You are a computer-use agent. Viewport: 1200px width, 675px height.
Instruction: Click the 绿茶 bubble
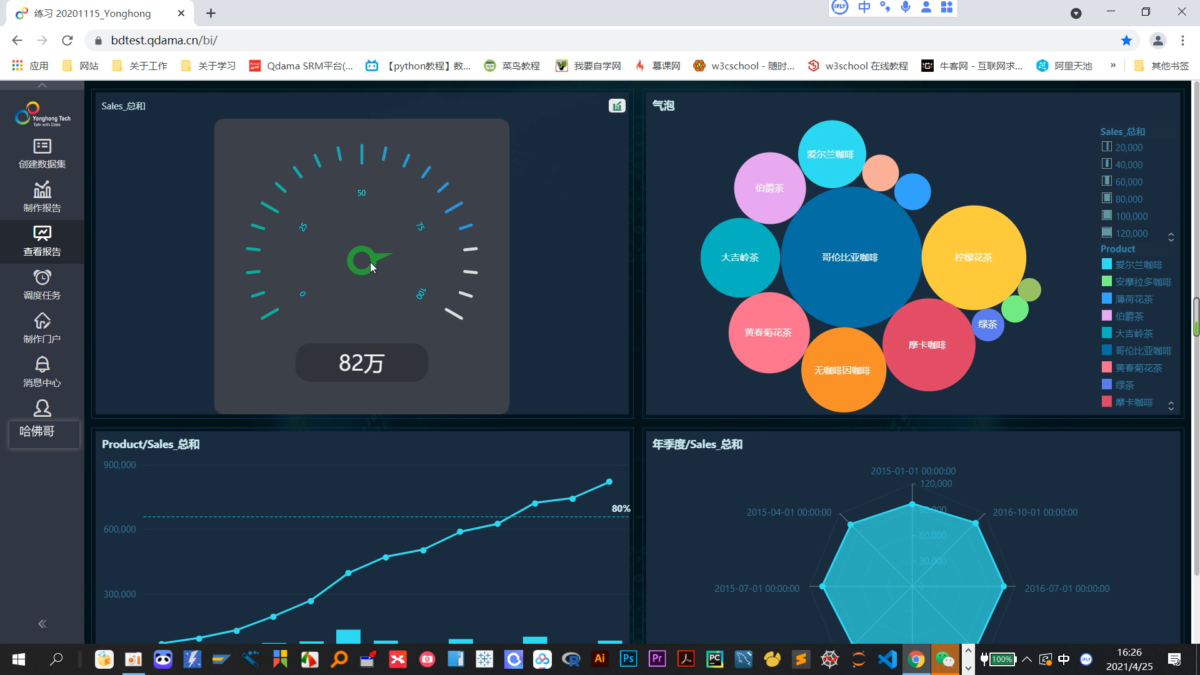point(988,325)
